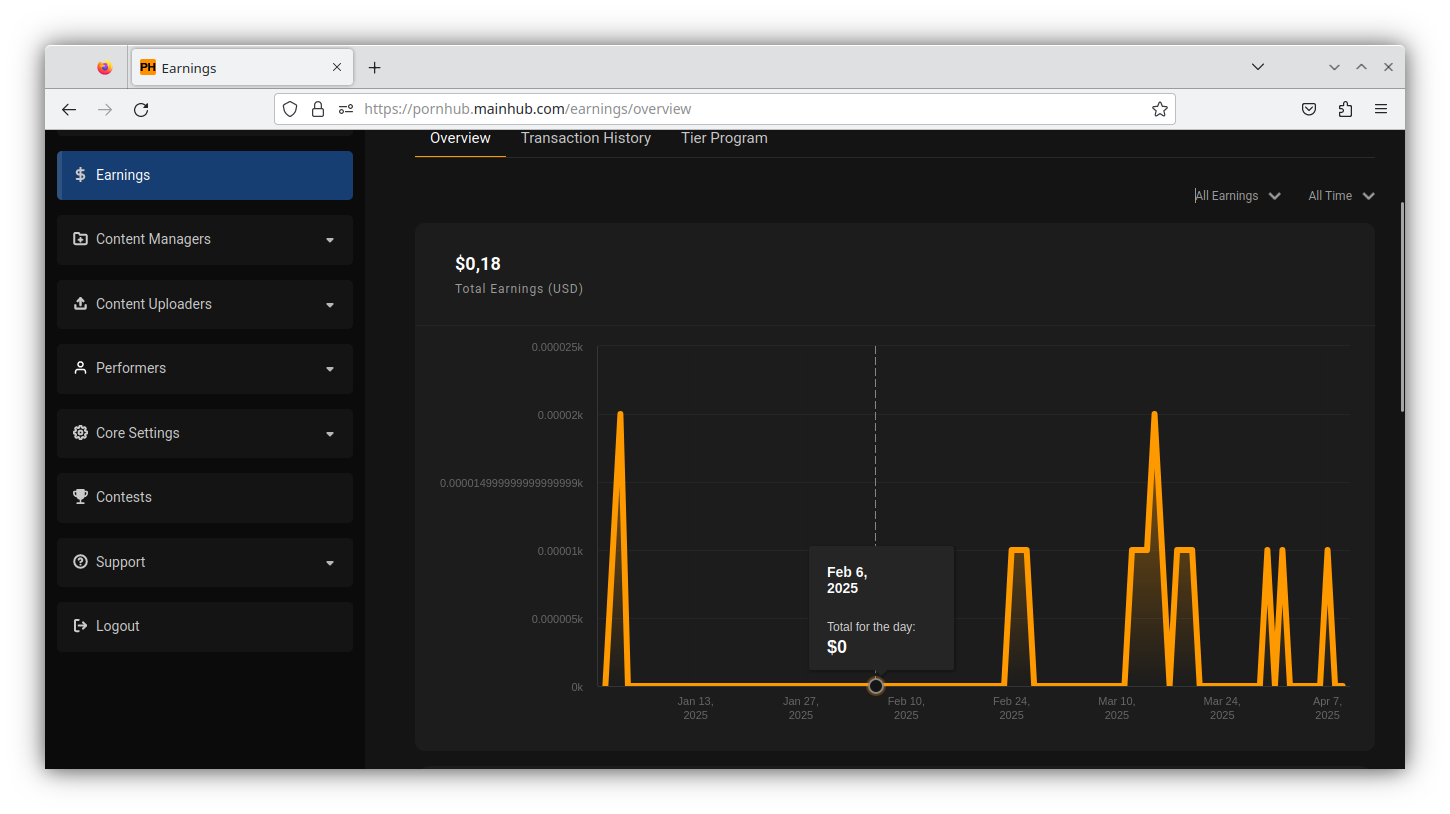1450x814 pixels.
Task: Click the Content Uploaders upload icon
Action: 80,304
